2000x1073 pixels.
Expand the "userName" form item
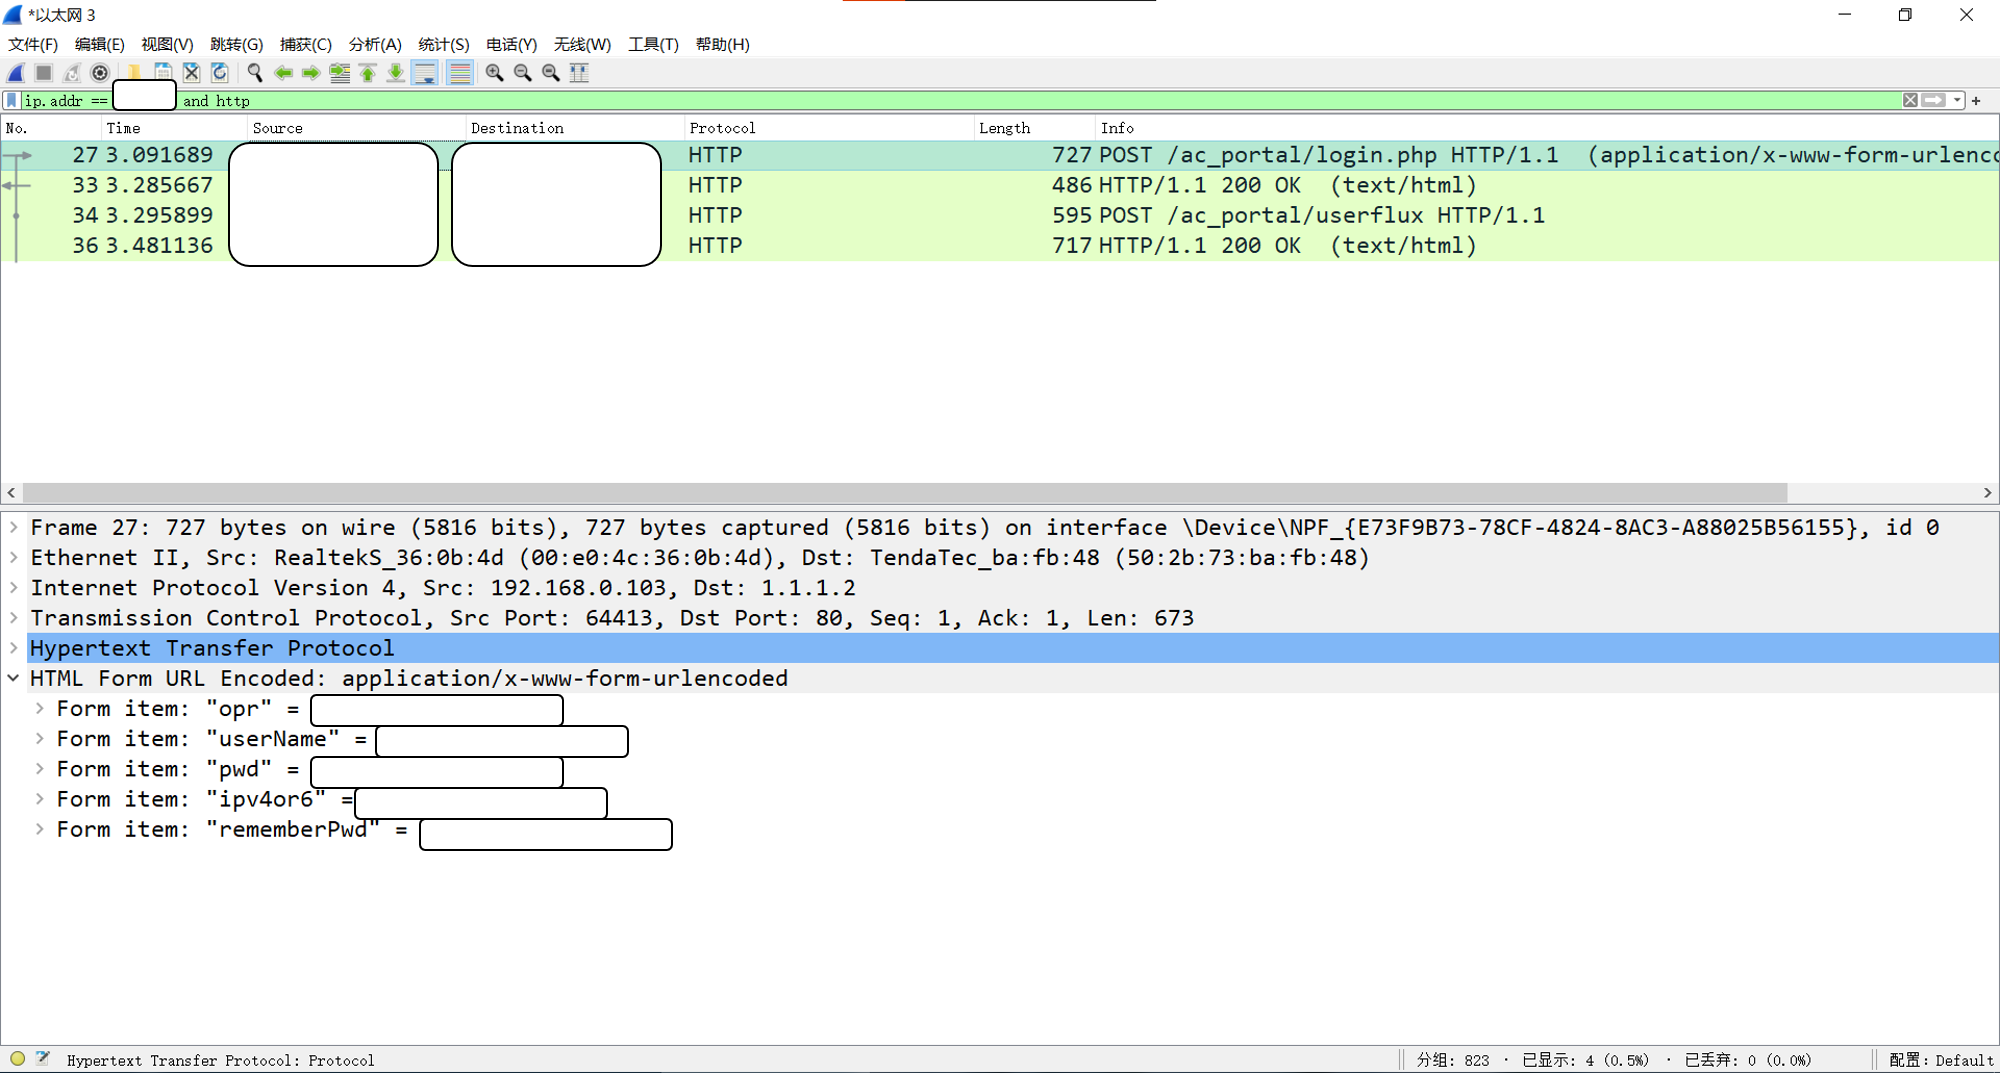click(40, 738)
